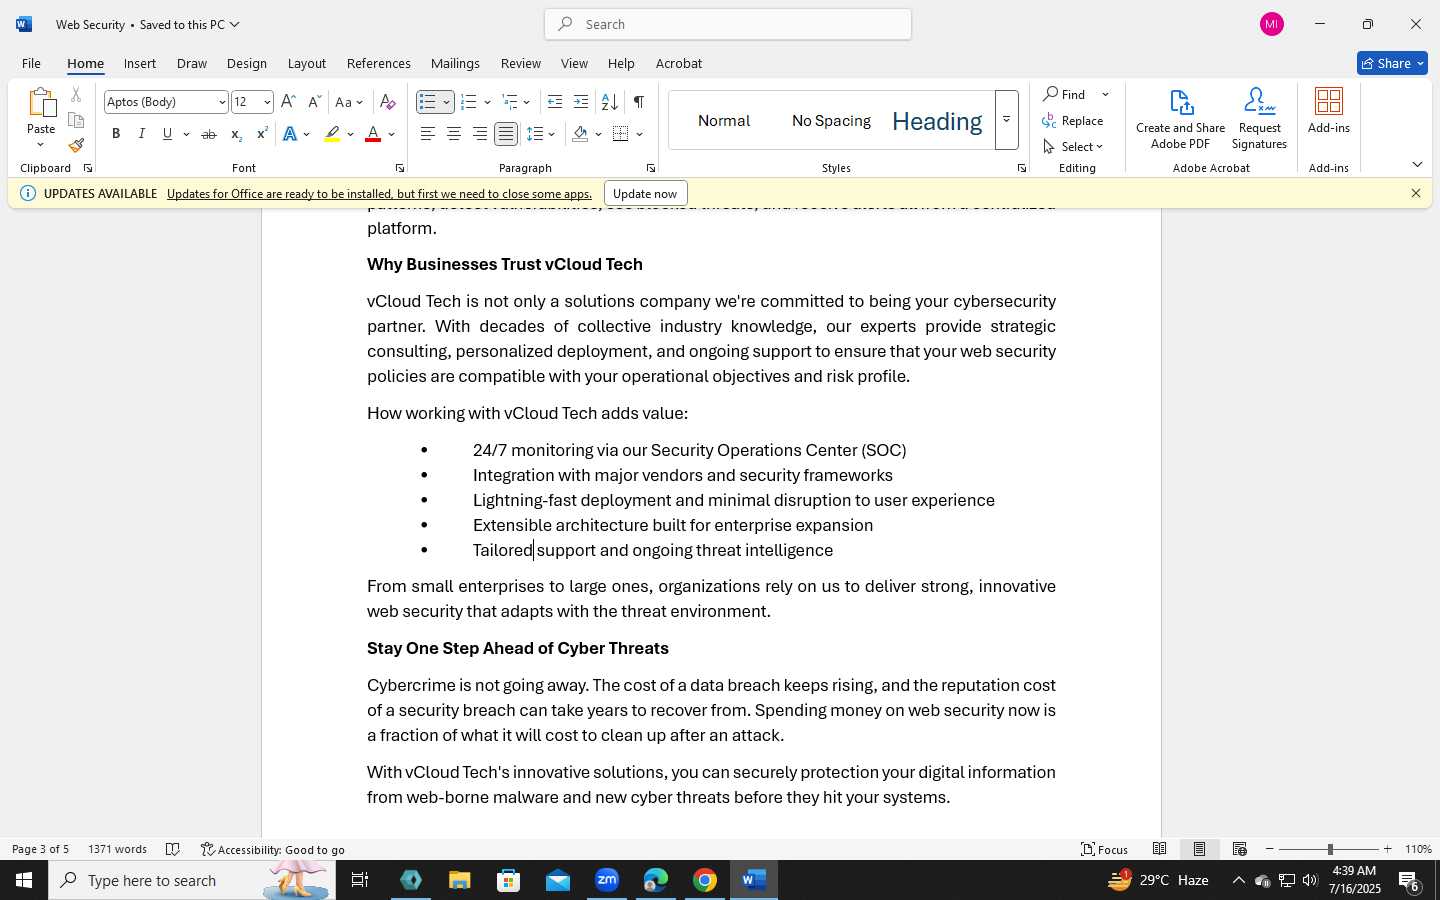Increase paragraph indent
The height and width of the screenshot is (900, 1440).
(581, 102)
